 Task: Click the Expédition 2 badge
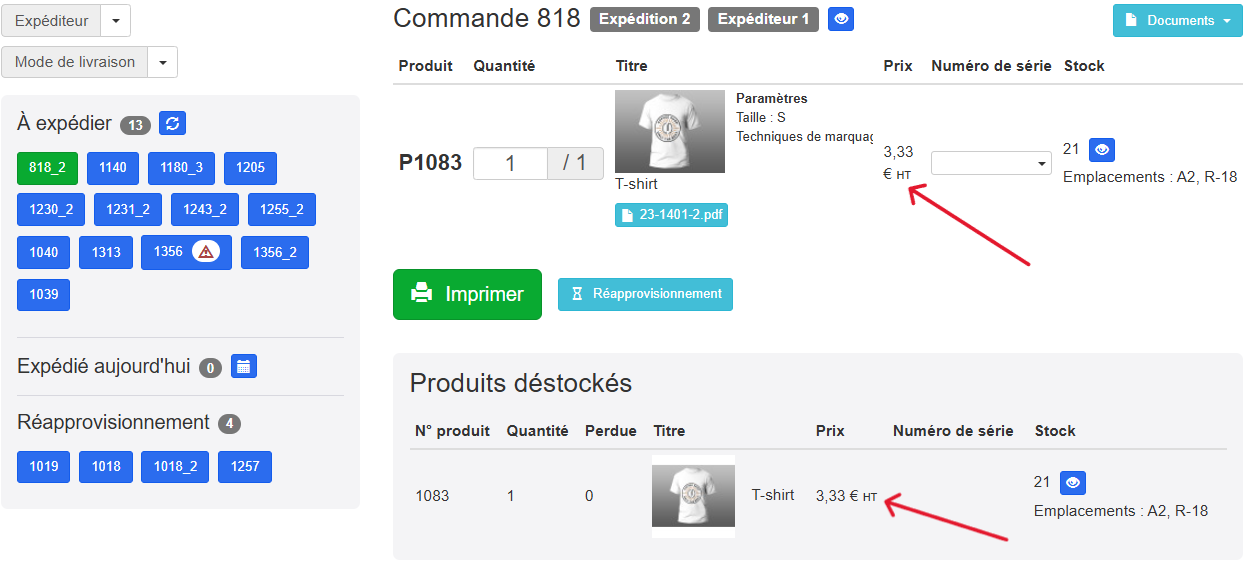[645, 19]
